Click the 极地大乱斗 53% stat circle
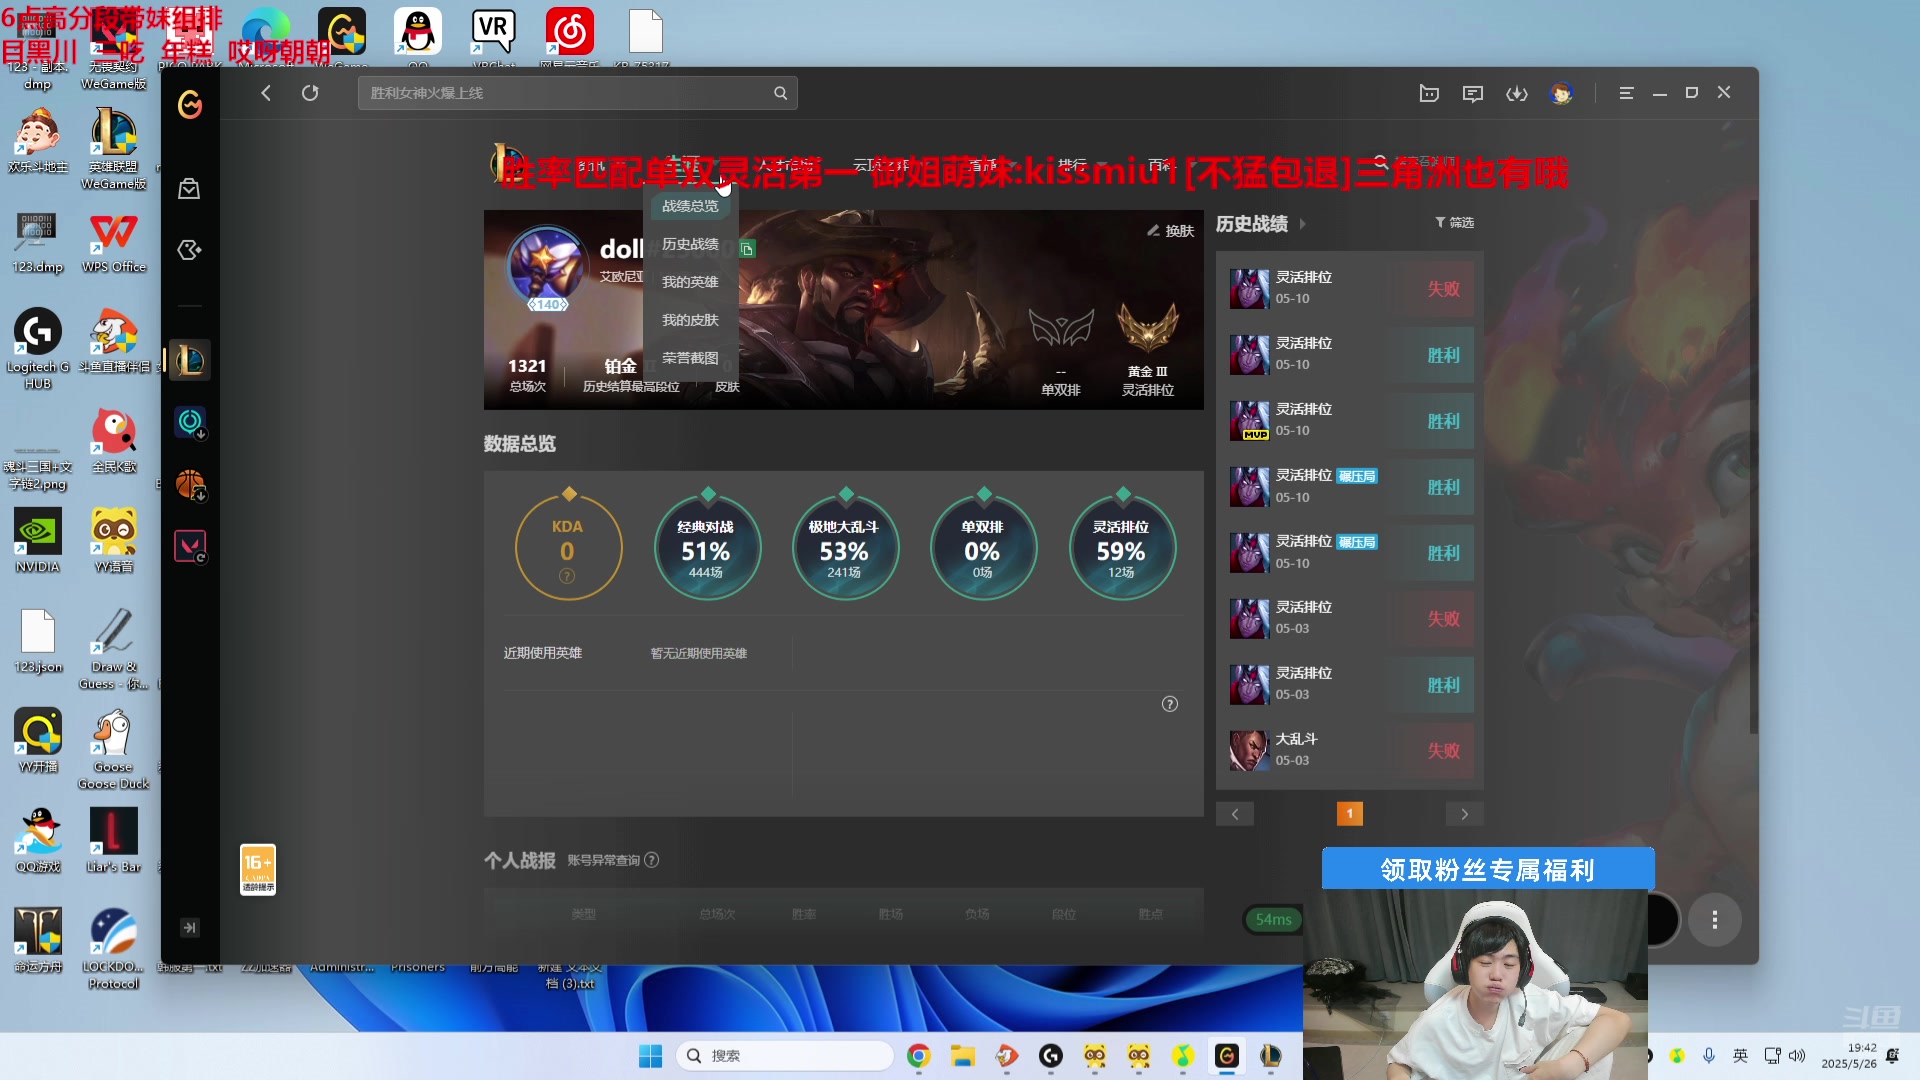 point(845,547)
